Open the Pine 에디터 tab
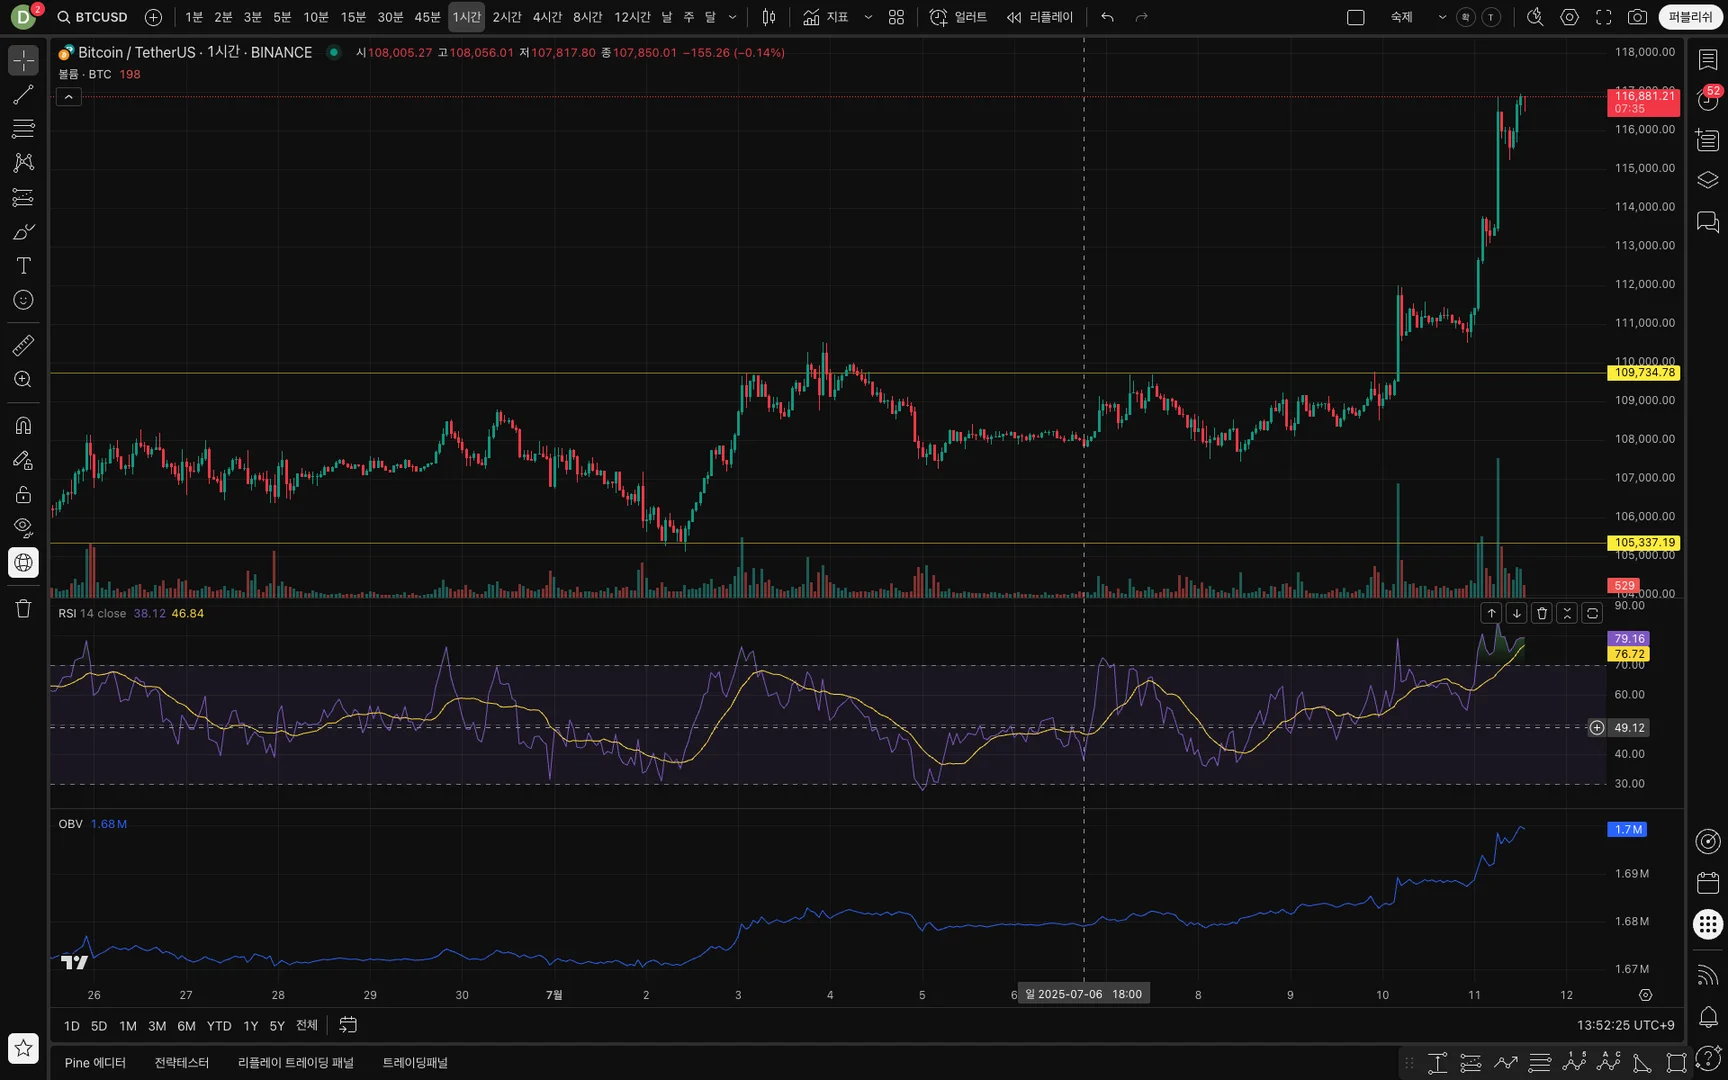 (95, 1063)
